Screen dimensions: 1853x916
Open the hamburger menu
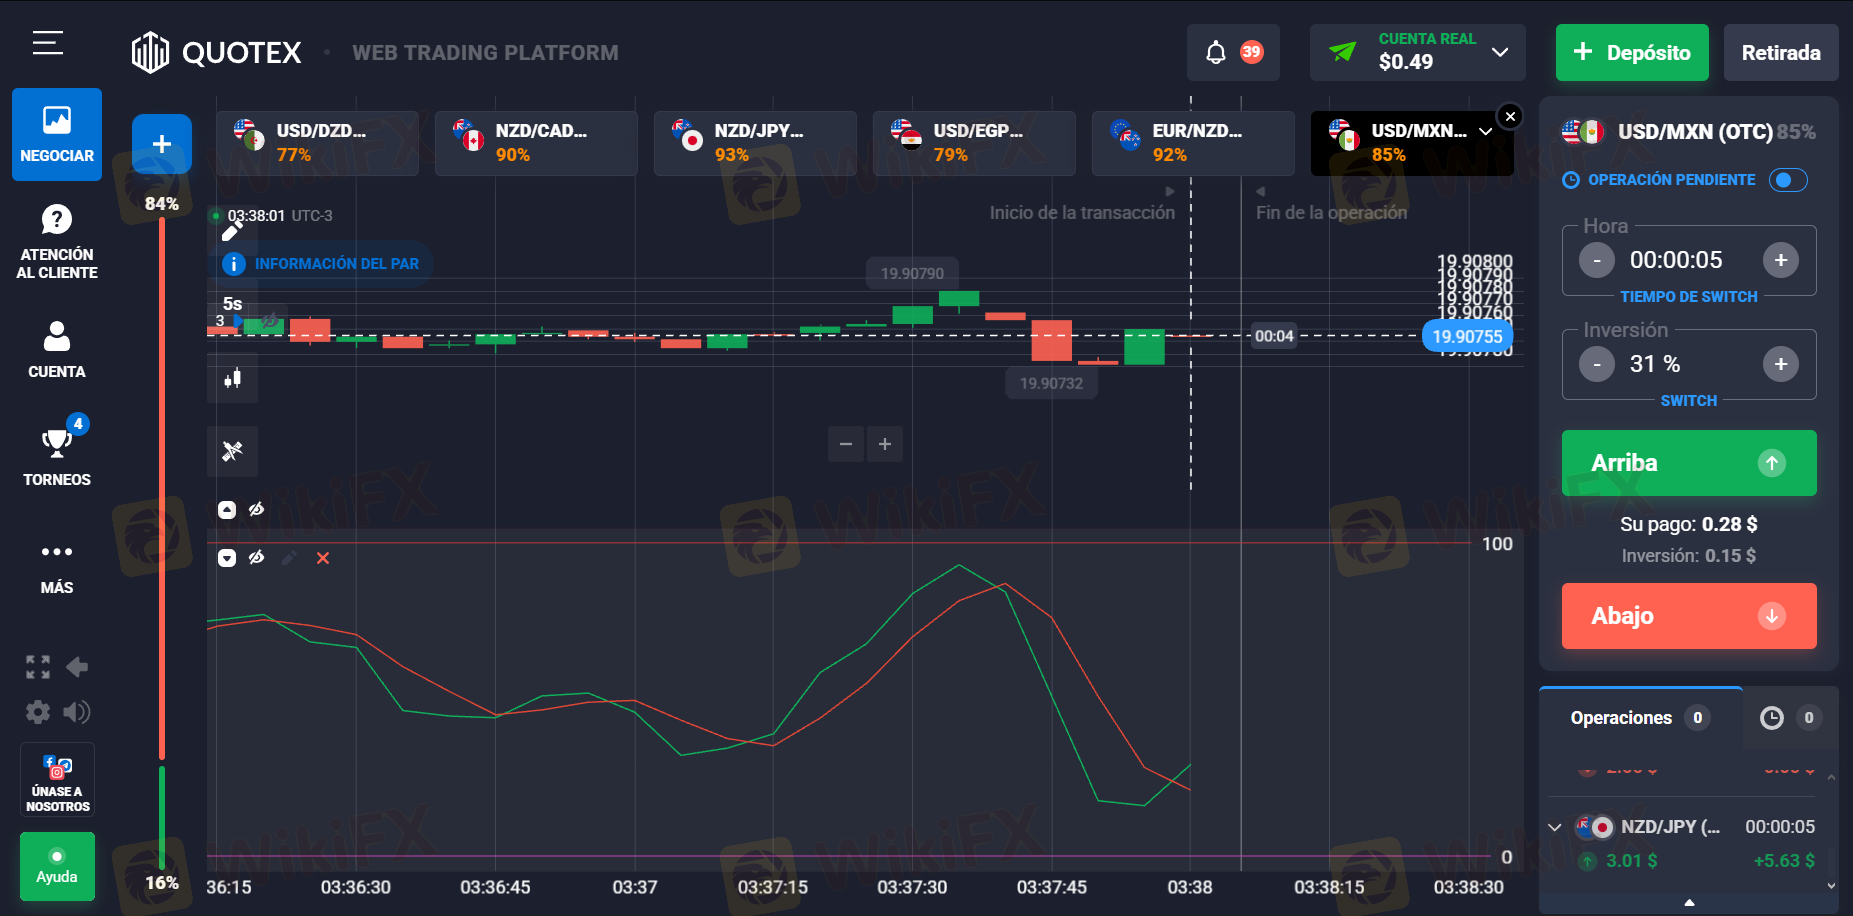(x=47, y=43)
